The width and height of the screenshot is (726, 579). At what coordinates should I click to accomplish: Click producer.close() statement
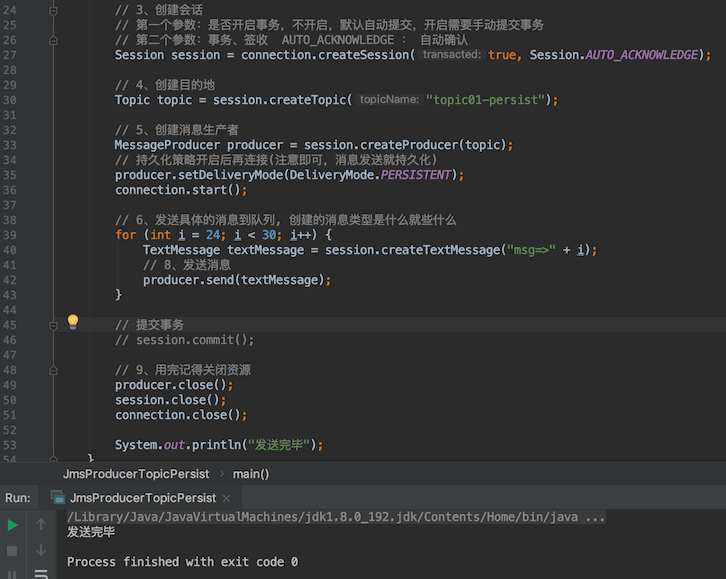point(174,385)
